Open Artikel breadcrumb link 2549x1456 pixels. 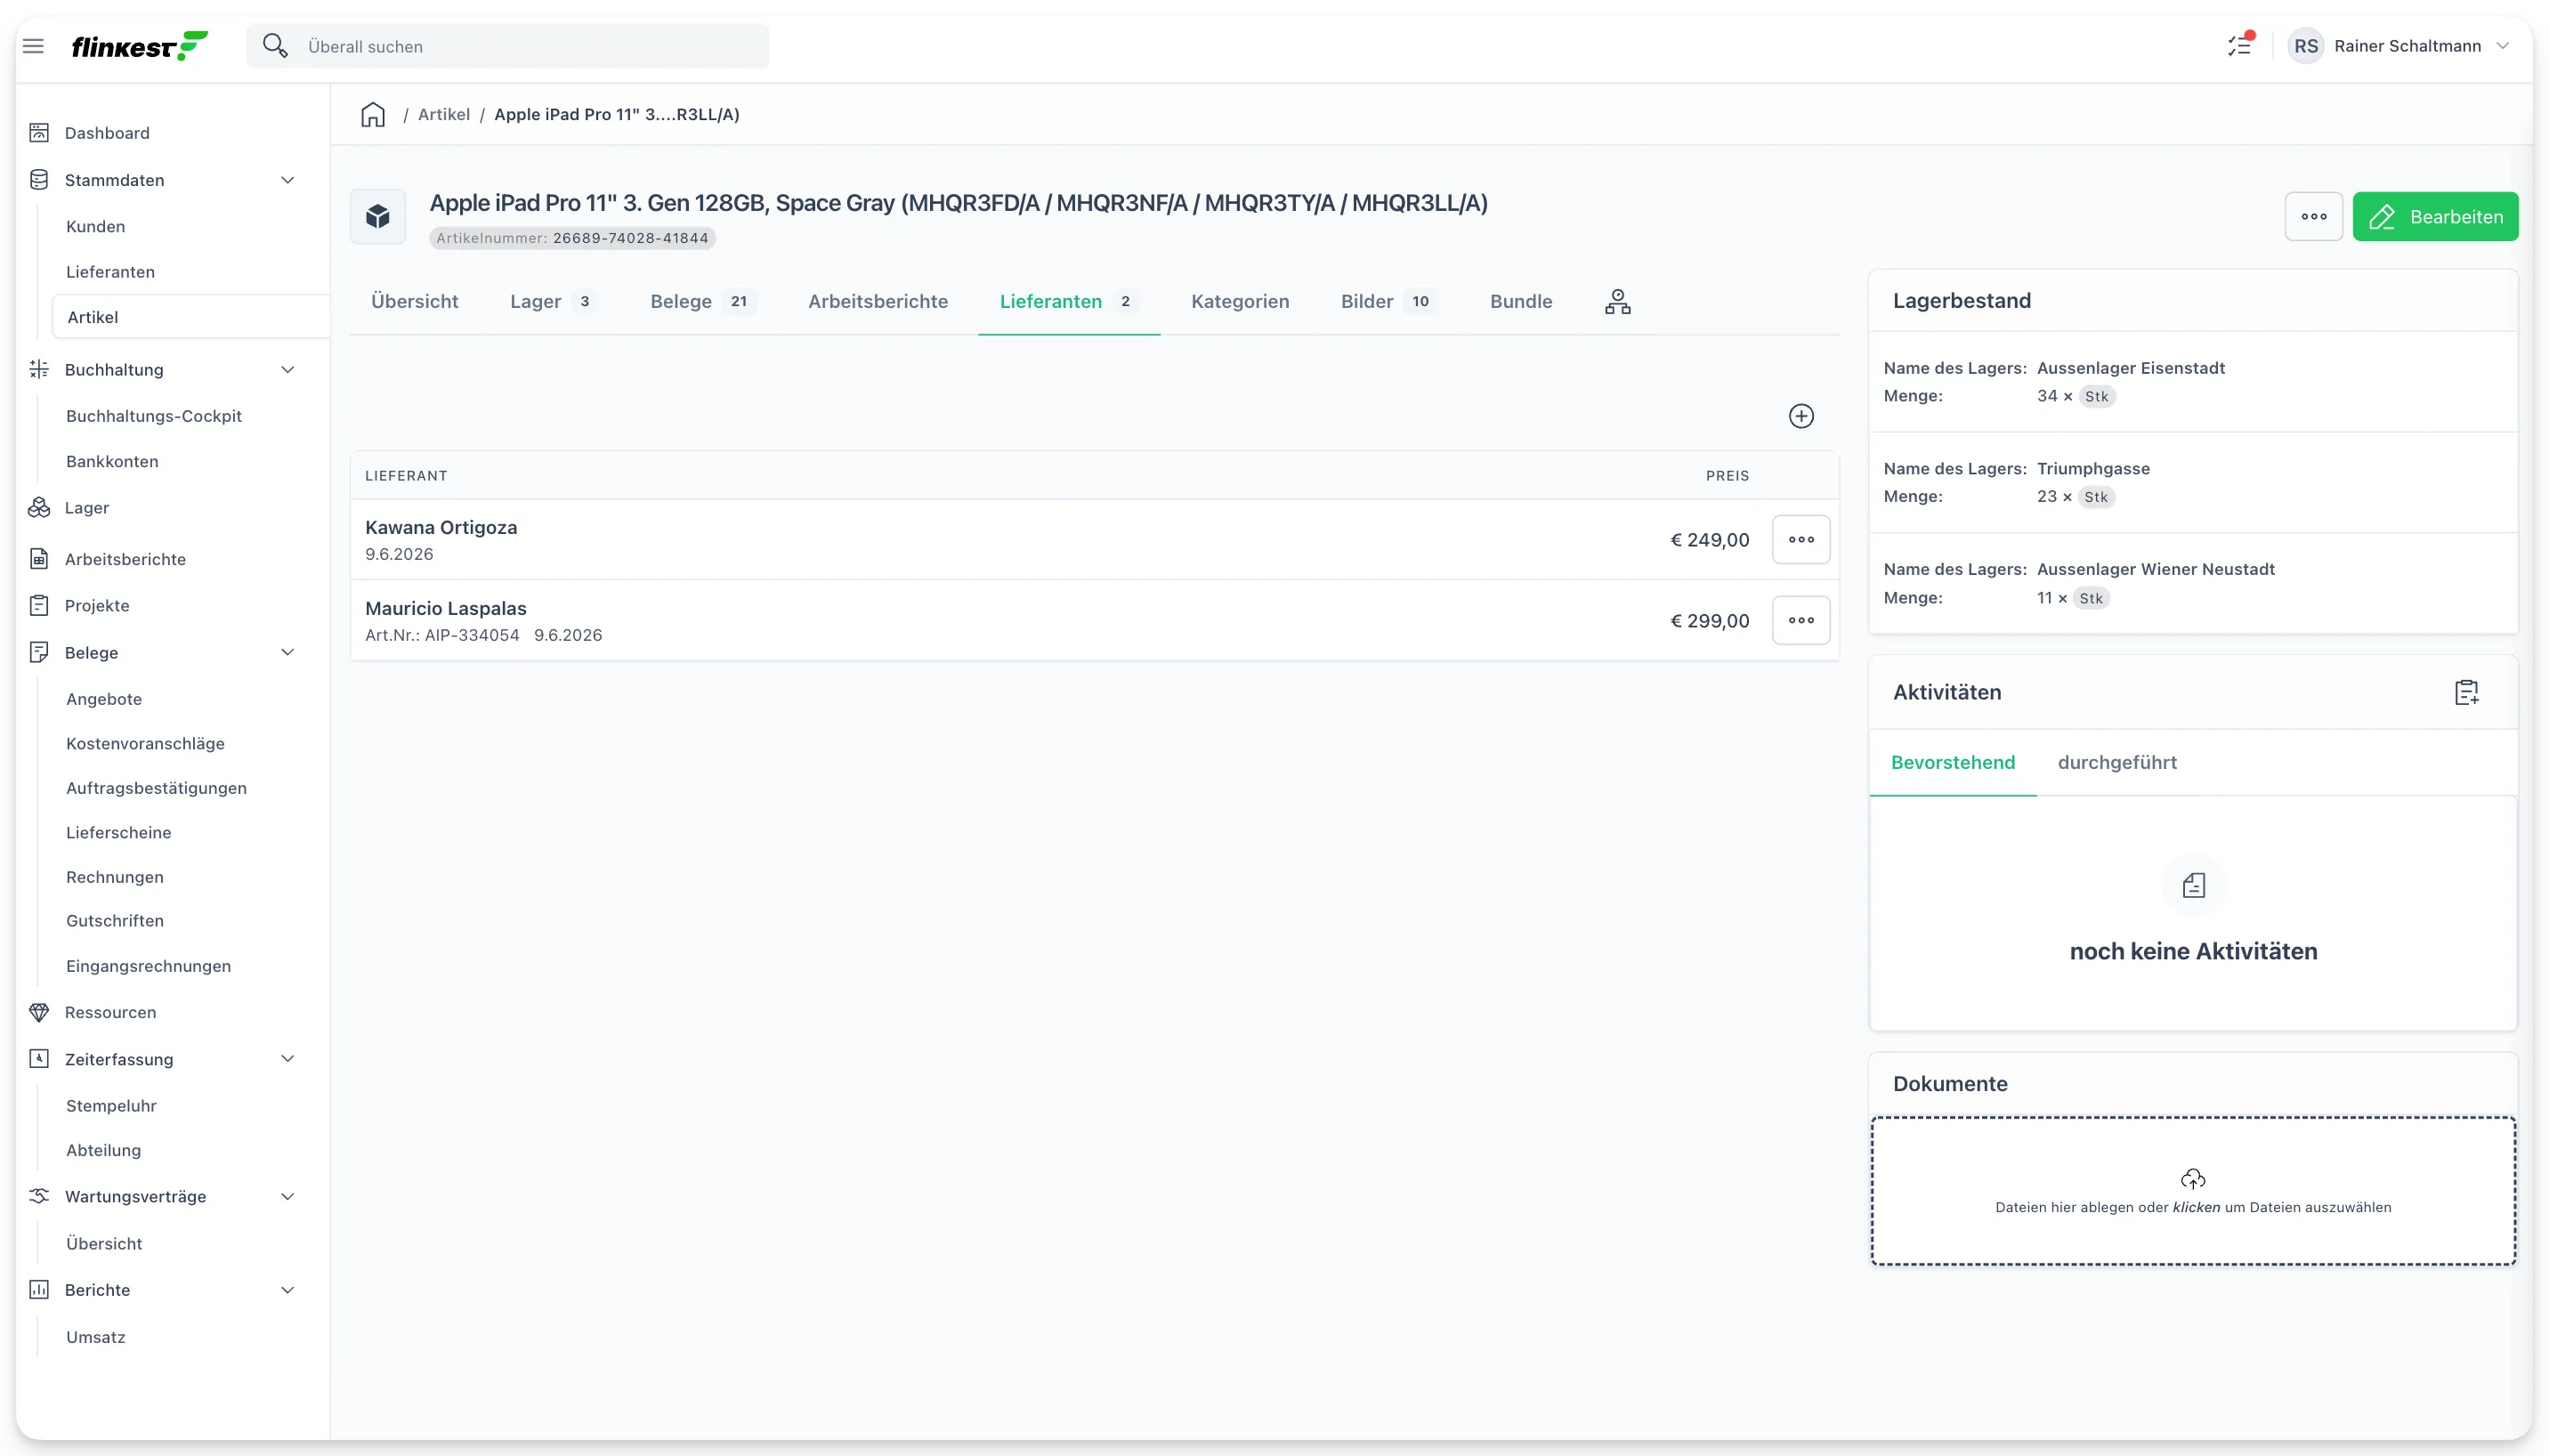444,114
